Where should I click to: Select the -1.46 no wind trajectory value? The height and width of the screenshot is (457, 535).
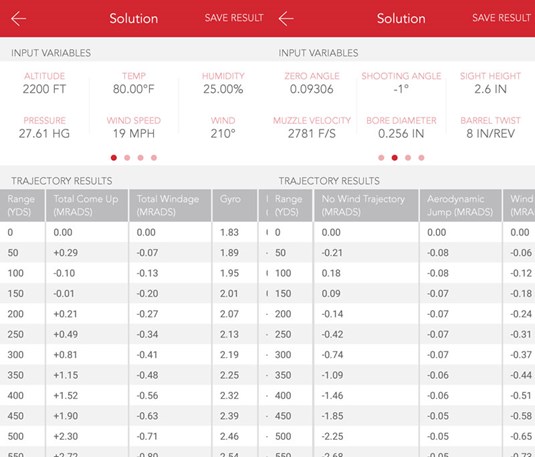[x=332, y=396]
